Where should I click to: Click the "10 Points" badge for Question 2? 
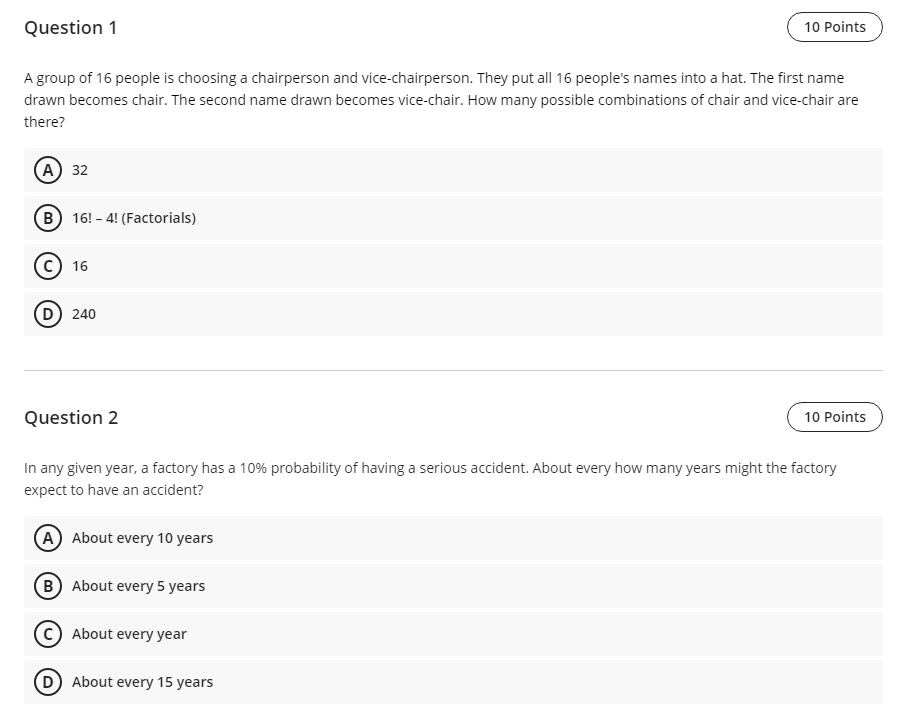click(x=834, y=417)
